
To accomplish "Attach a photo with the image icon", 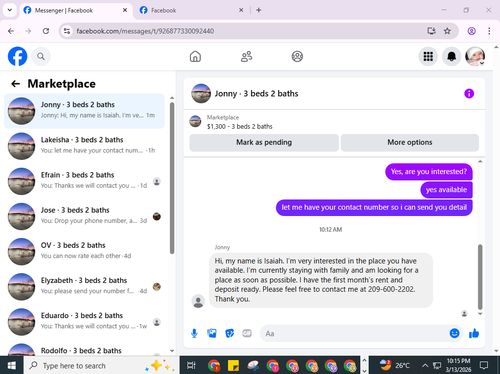I will click(x=212, y=333).
